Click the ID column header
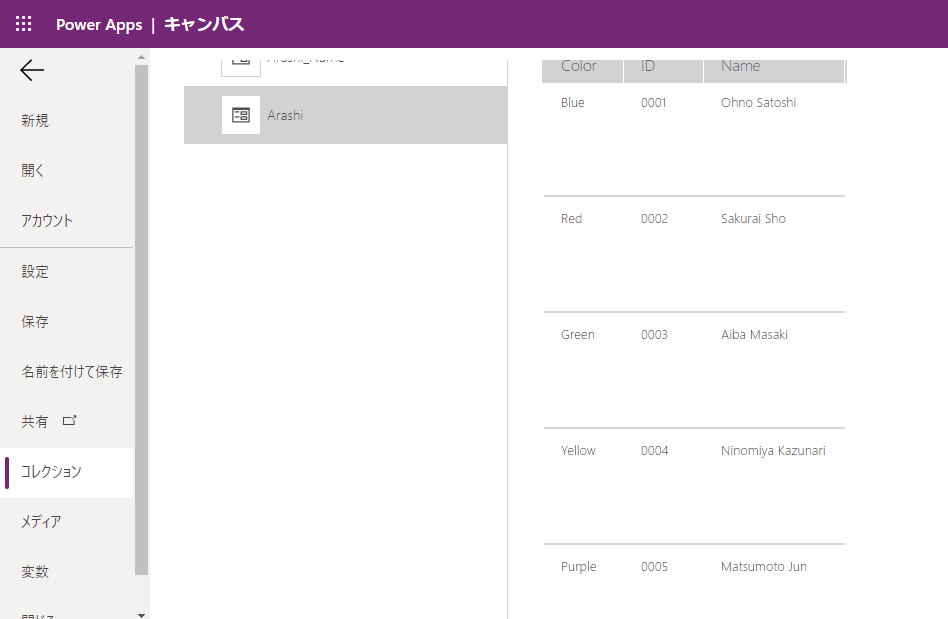 pos(663,71)
